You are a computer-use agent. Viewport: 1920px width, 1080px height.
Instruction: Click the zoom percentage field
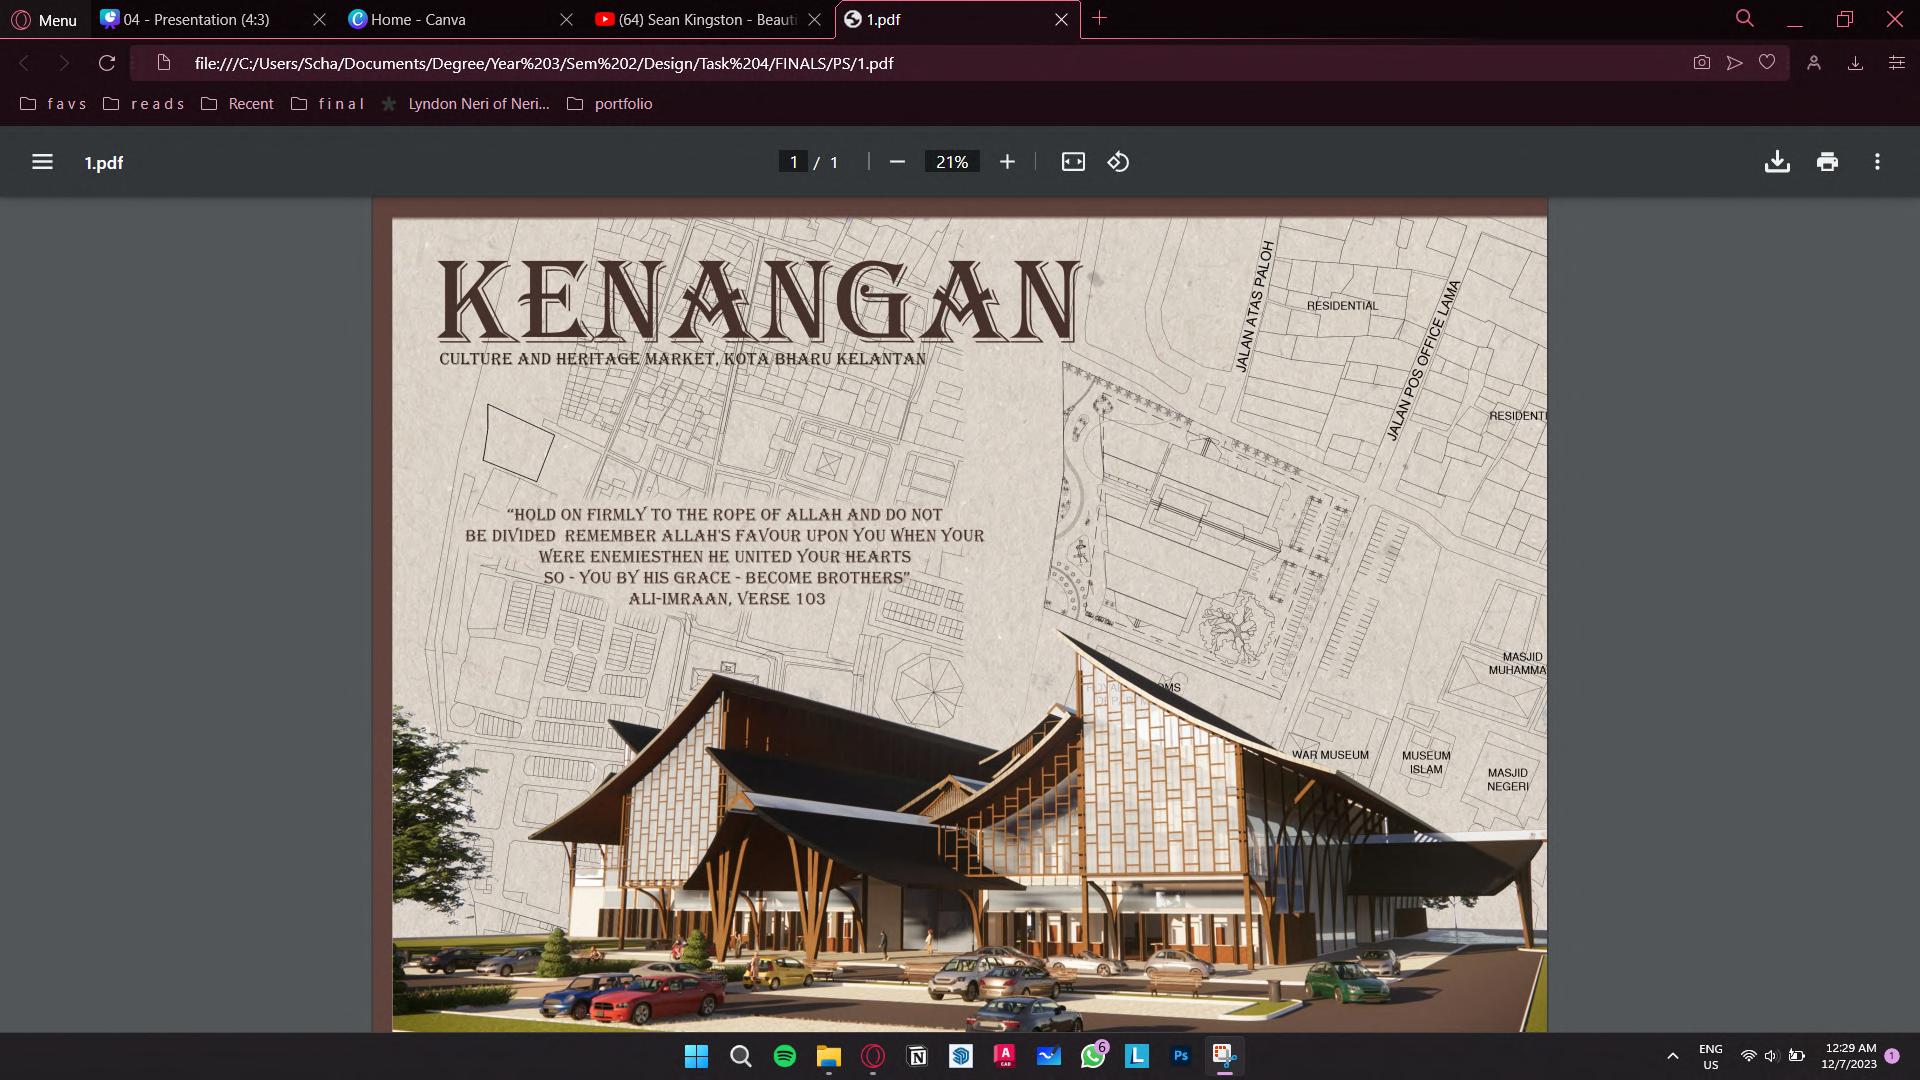click(x=951, y=162)
